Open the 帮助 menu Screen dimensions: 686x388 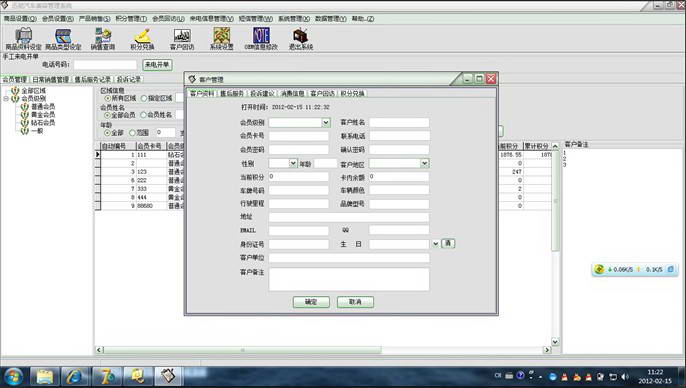pos(363,19)
